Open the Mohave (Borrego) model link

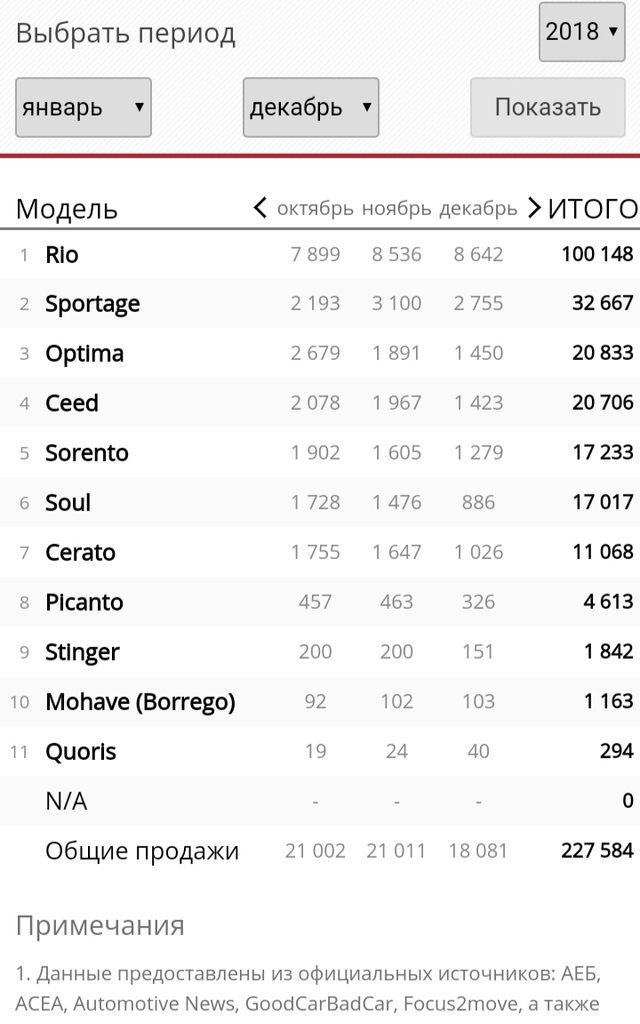coord(140,702)
